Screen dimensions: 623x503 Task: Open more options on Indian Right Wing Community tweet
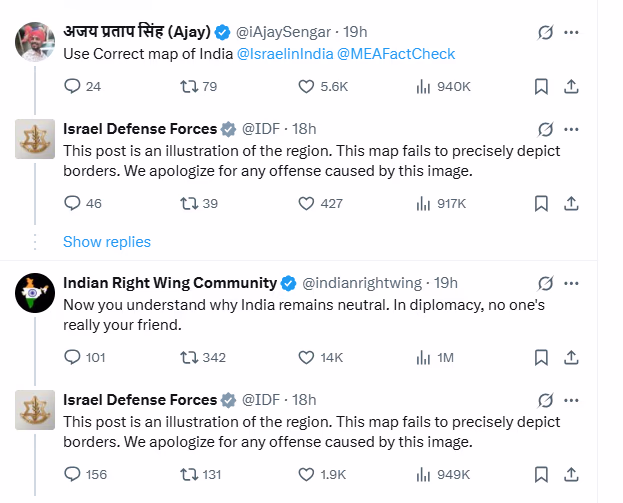click(572, 283)
